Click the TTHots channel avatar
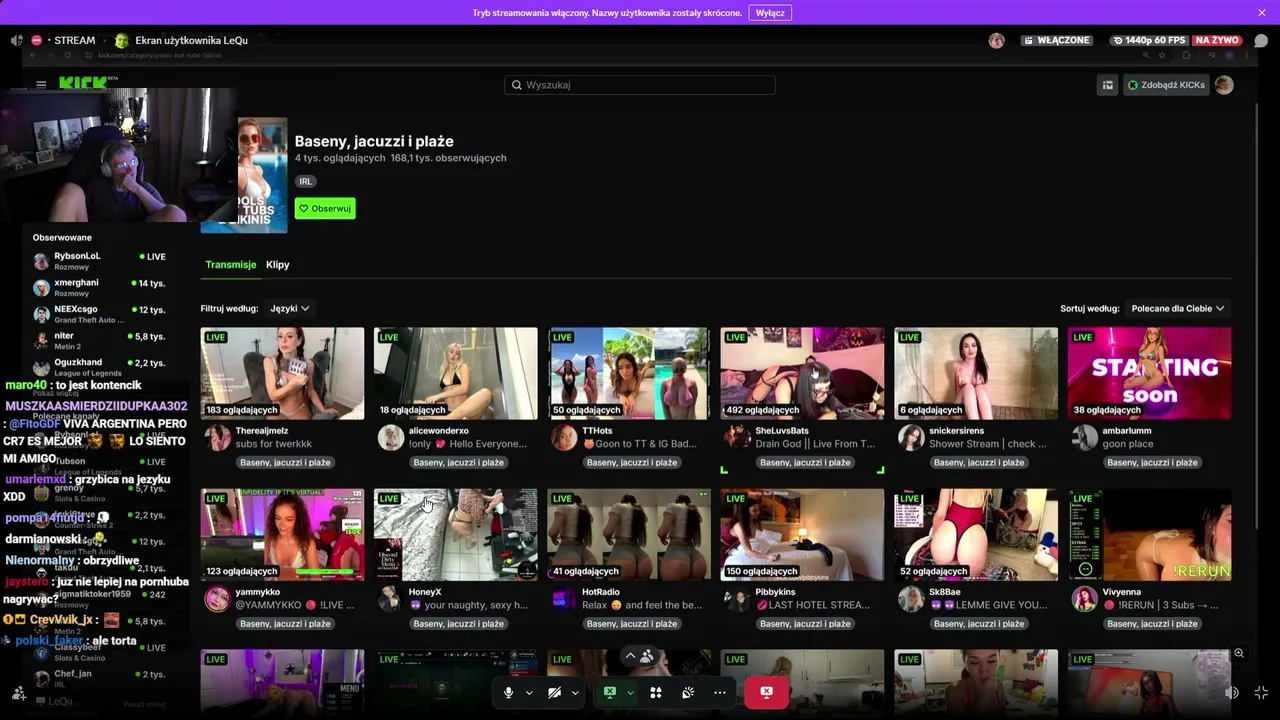 point(564,438)
